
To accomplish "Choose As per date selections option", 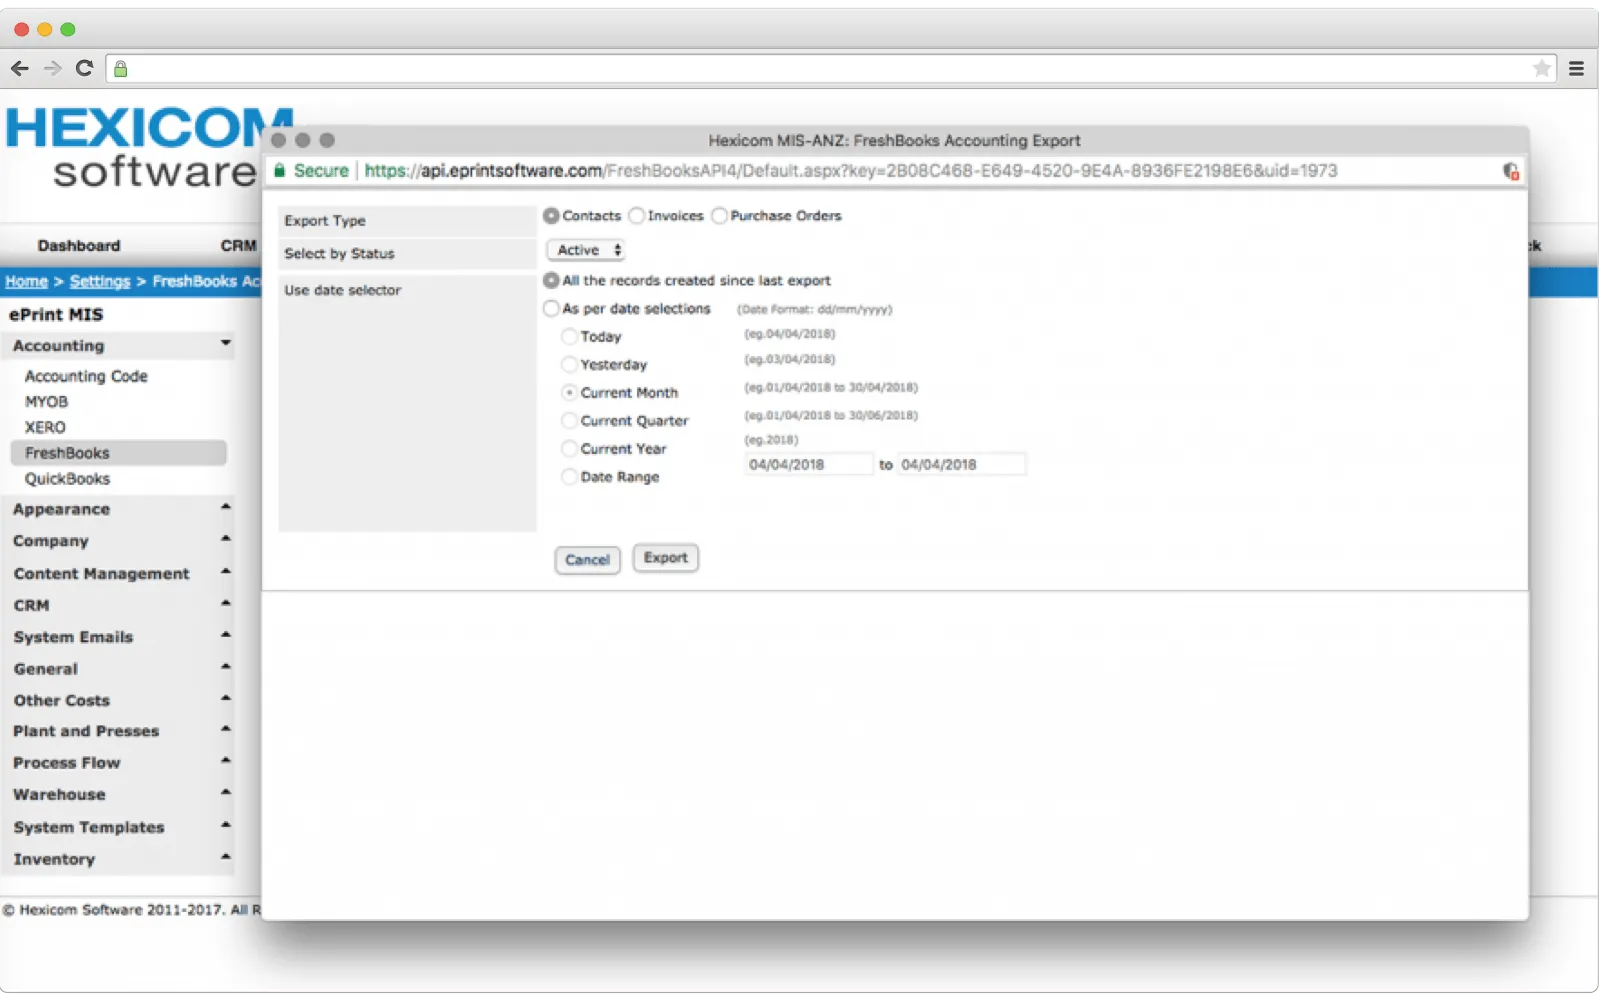I will [551, 309].
